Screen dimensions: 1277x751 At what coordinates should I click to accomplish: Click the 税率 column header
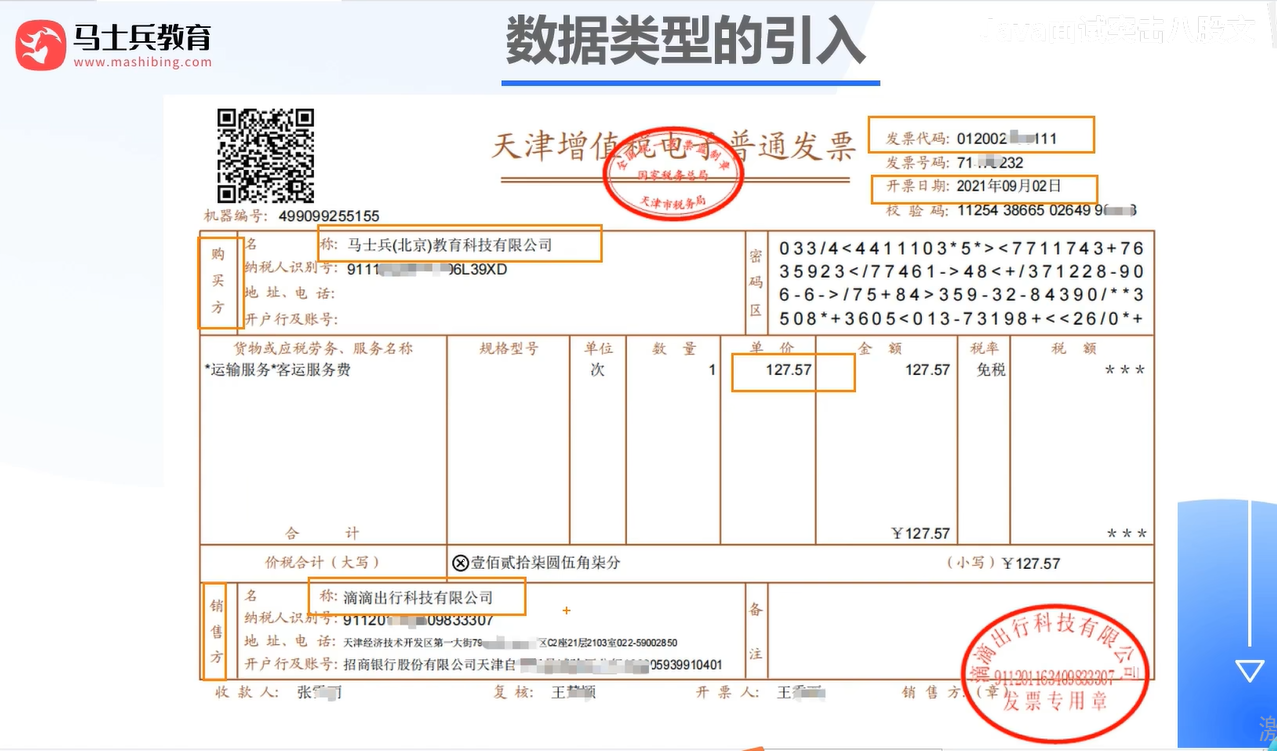point(984,348)
